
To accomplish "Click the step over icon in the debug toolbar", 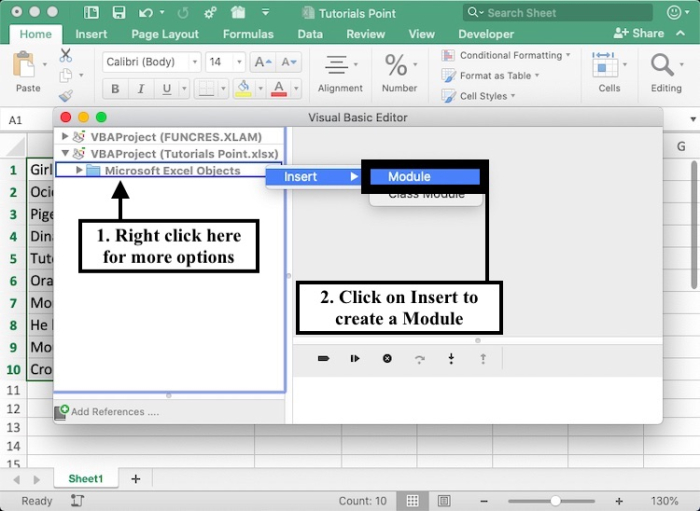I will [419, 359].
